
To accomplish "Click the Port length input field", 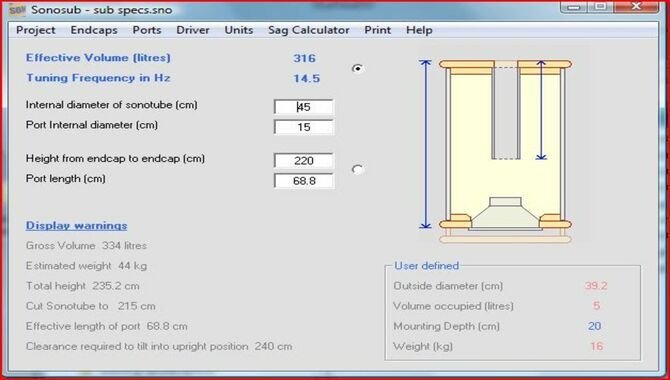I will 303,181.
